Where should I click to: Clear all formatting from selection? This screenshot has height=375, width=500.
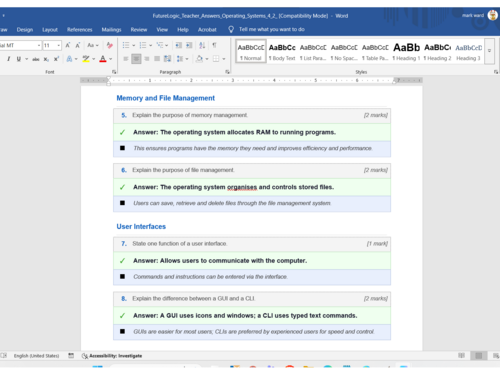click(x=109, y=45)
